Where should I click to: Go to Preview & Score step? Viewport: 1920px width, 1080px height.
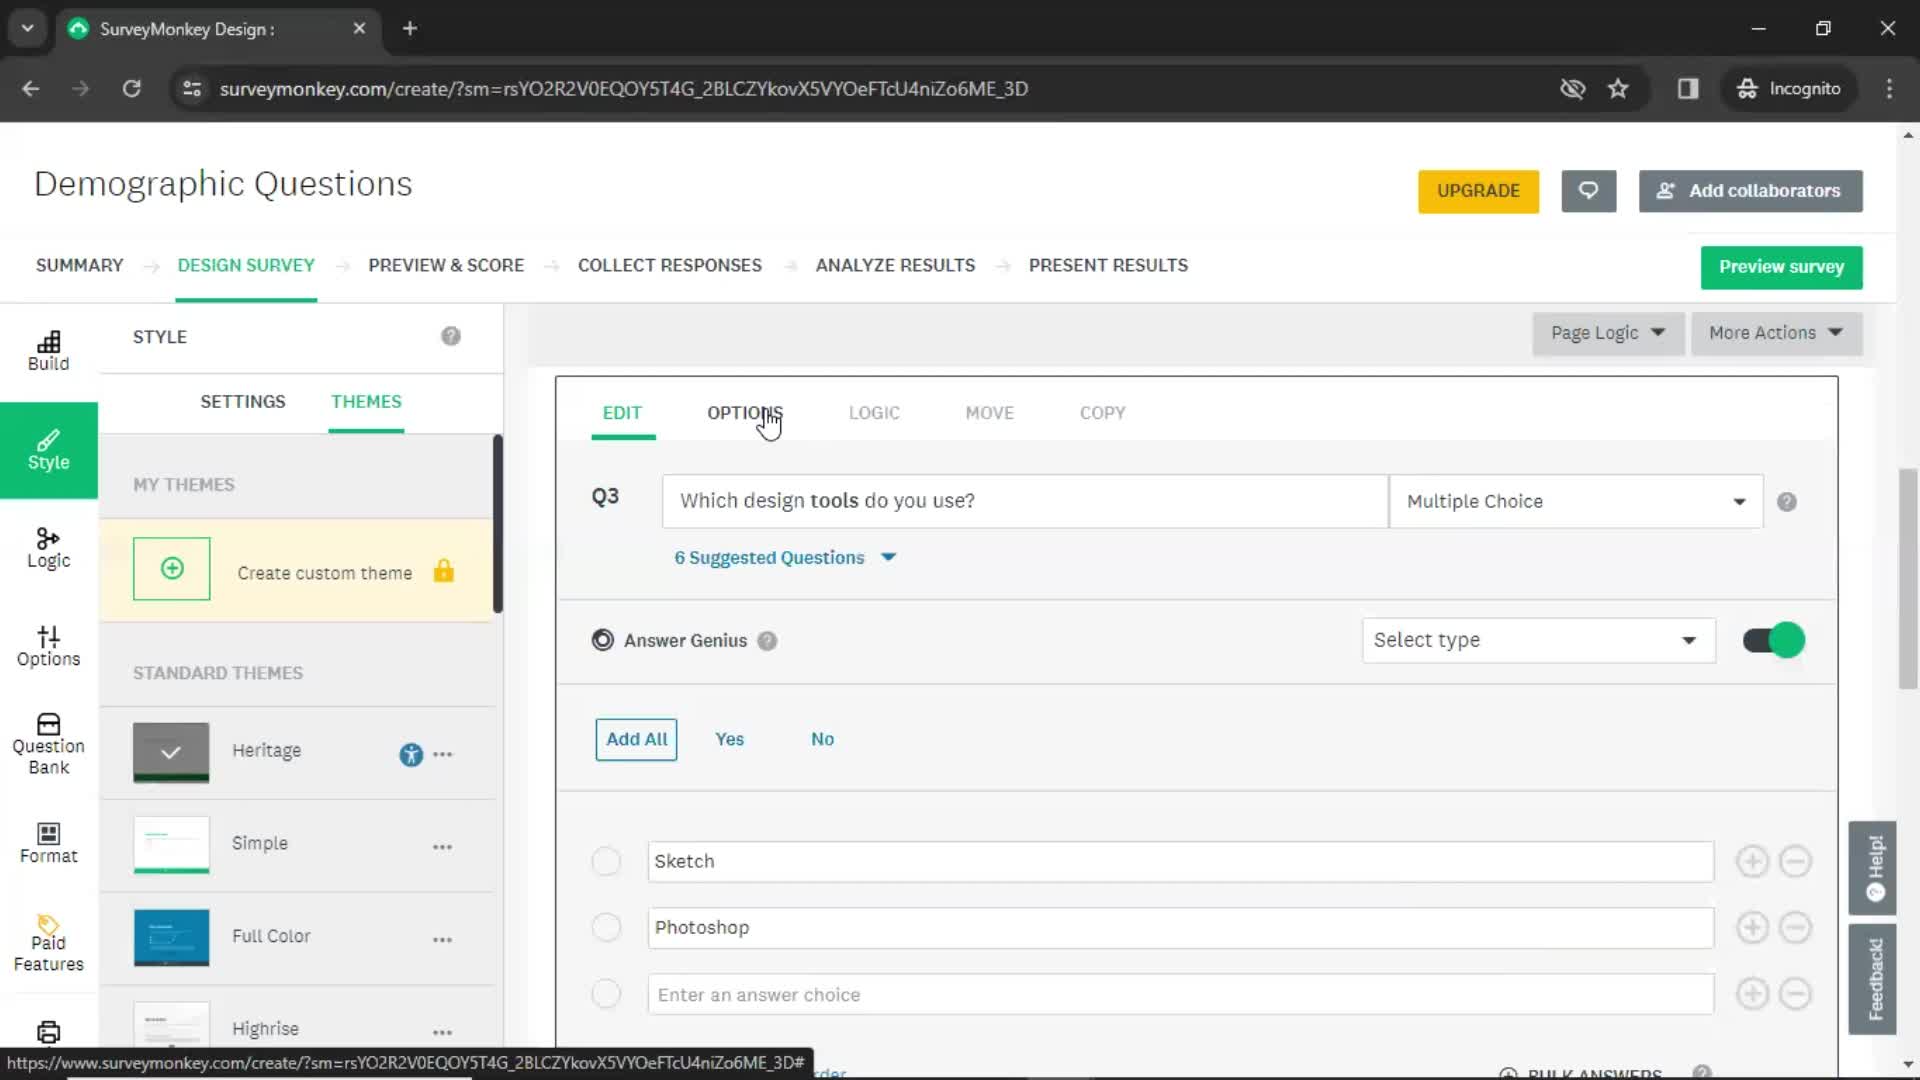446,265
